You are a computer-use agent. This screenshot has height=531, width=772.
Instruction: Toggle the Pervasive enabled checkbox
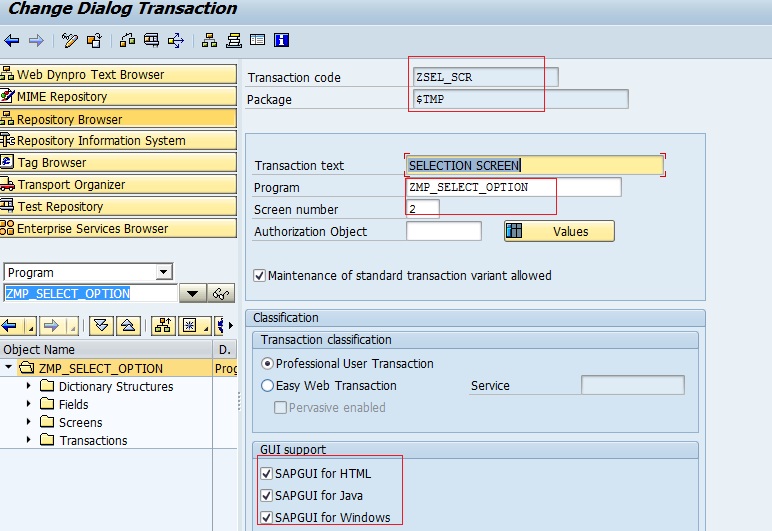[x=280, y=407]
